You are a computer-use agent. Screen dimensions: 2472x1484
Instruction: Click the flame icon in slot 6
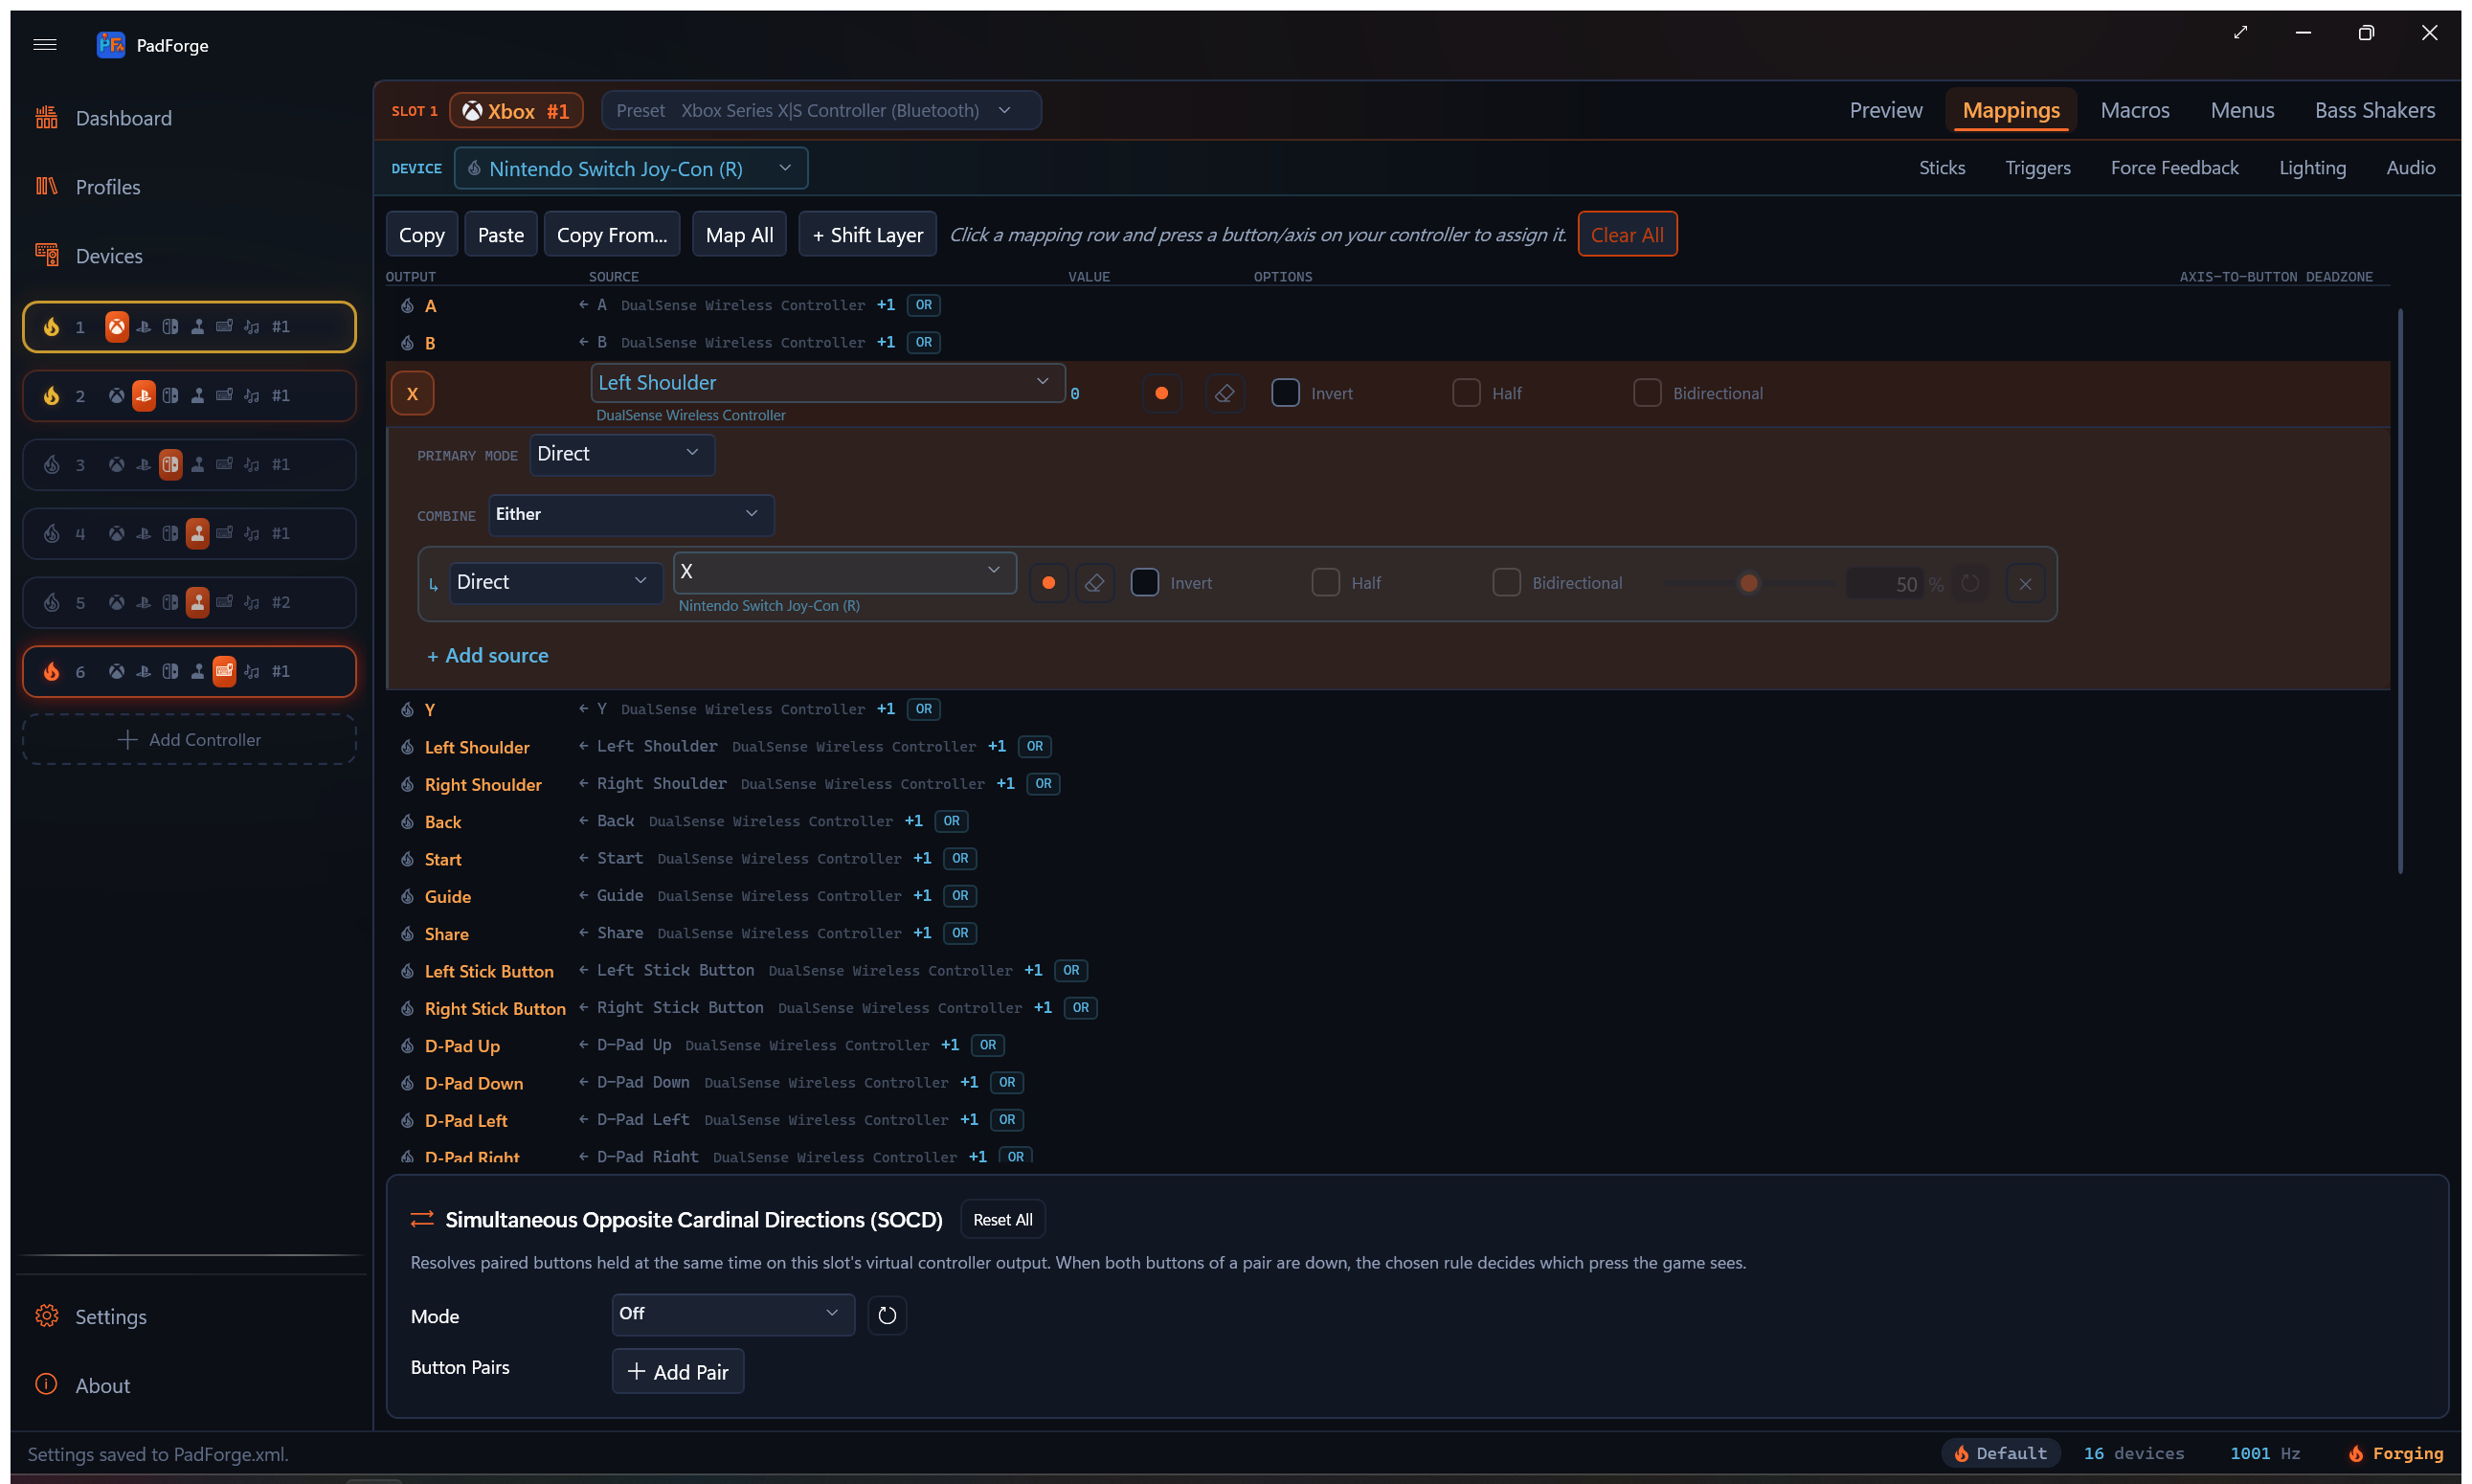pyautogui.click(x=52, y=672)
